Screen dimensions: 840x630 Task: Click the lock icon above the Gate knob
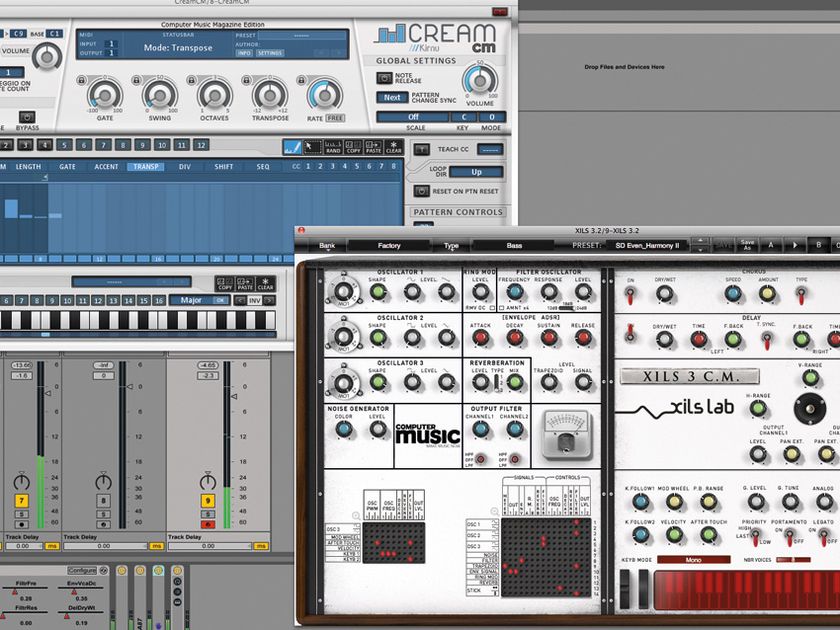[x=81, y=81]
